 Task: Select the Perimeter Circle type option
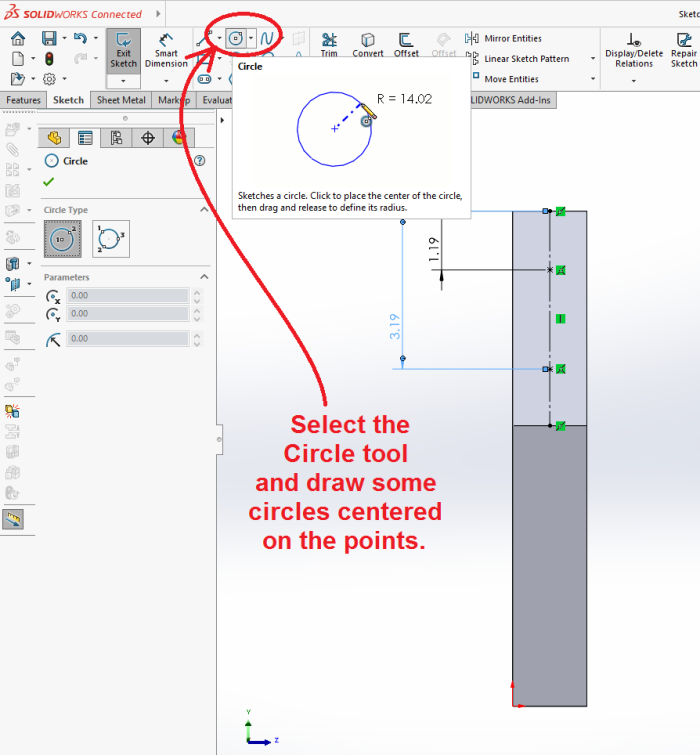(111, 239)
